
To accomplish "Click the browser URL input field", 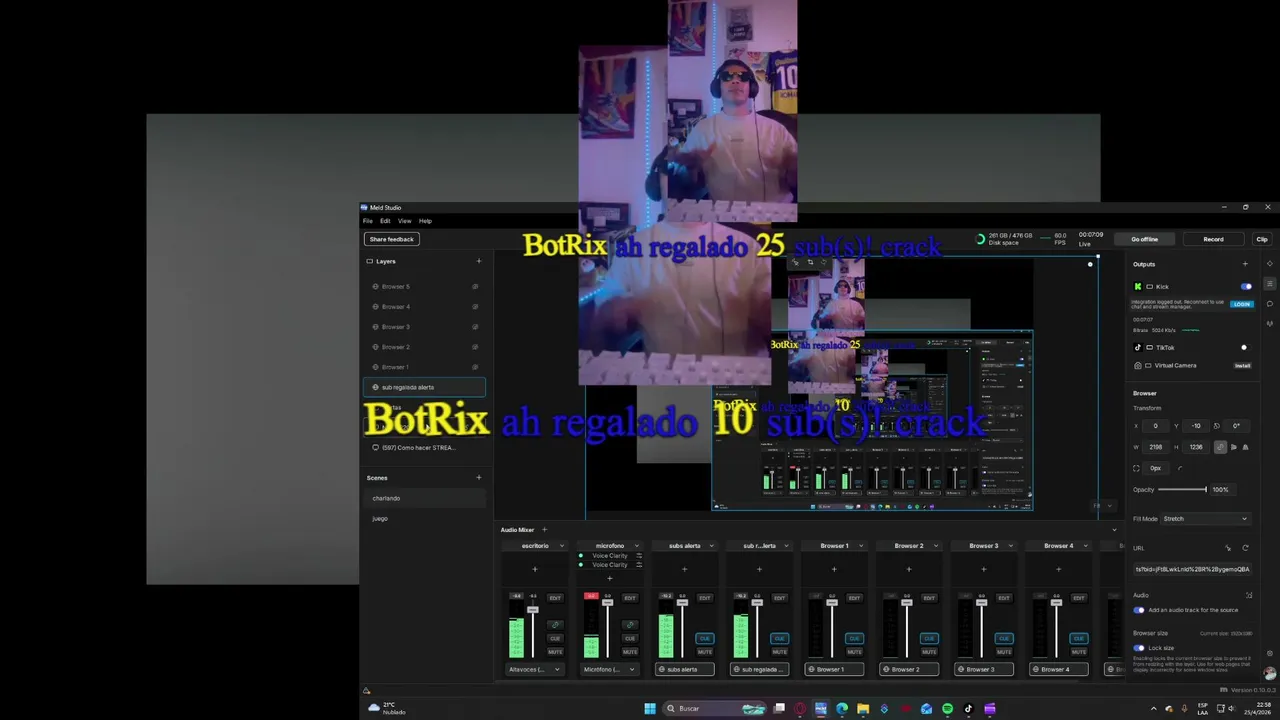I will [1192, 569].
